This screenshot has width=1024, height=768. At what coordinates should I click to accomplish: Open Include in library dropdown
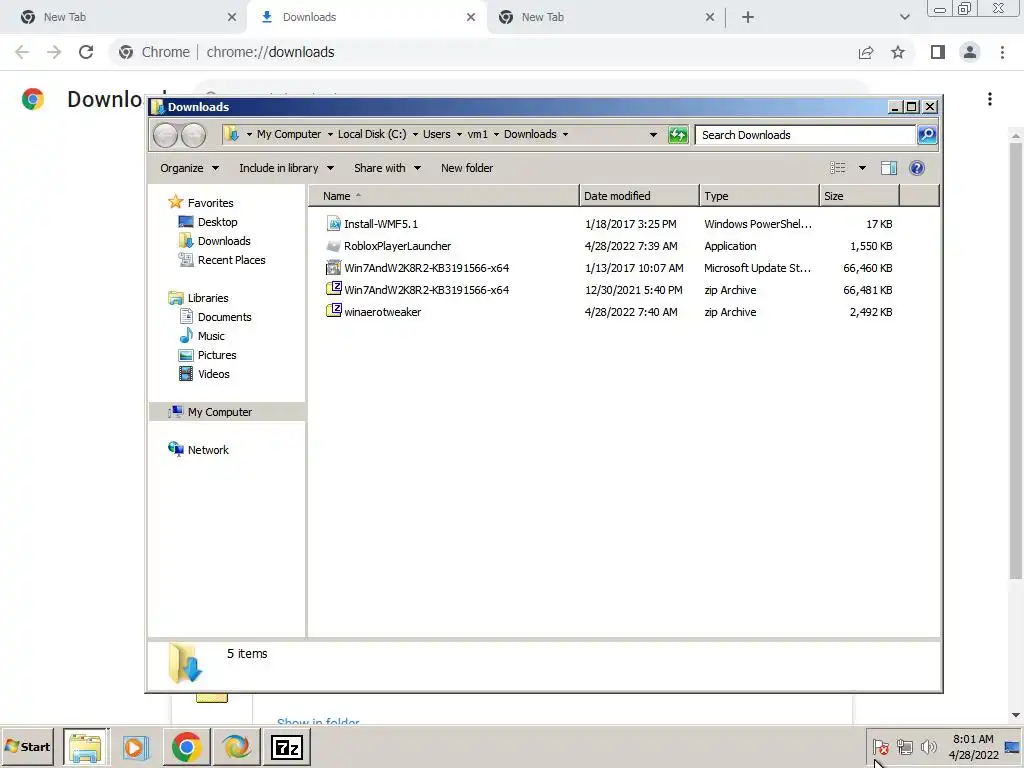tap(286, 168)
